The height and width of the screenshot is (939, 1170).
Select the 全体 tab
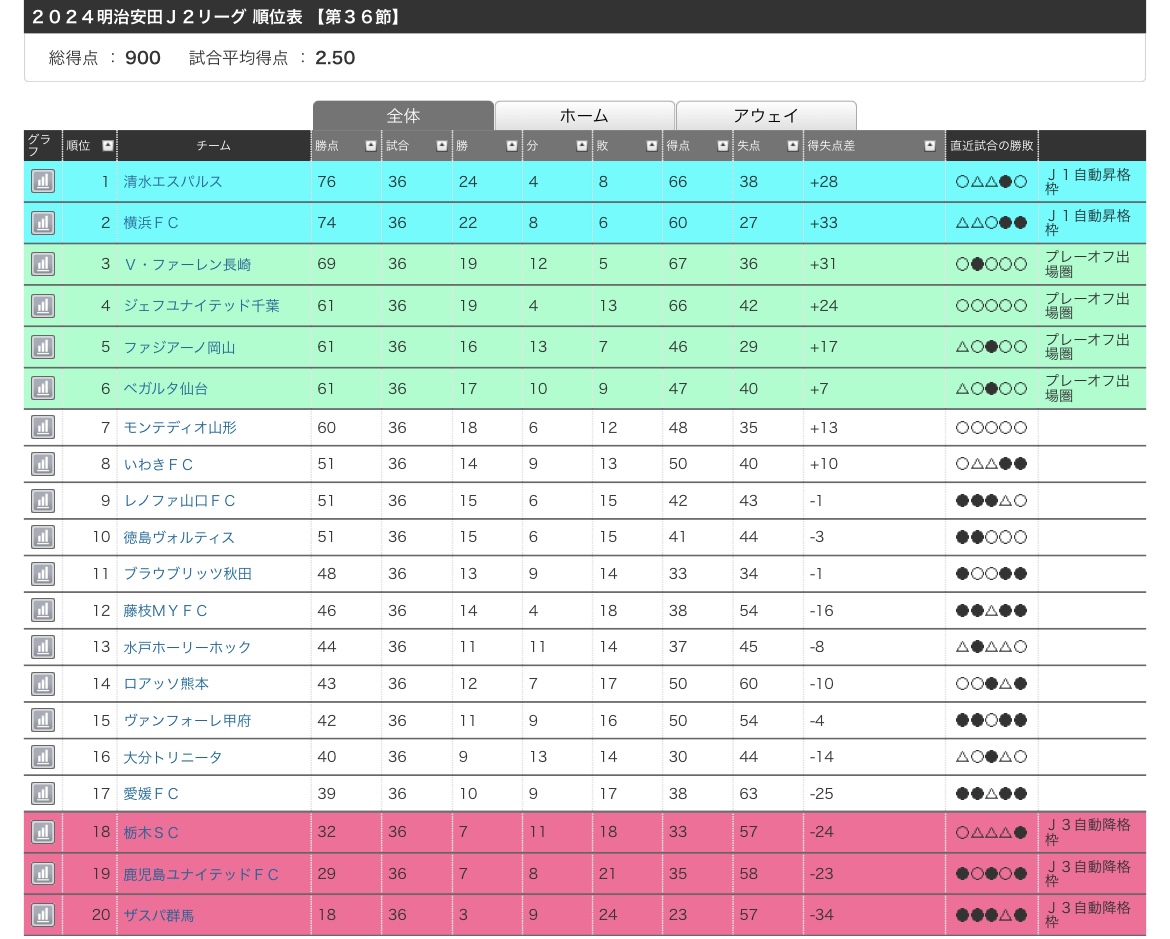(403, 116)
